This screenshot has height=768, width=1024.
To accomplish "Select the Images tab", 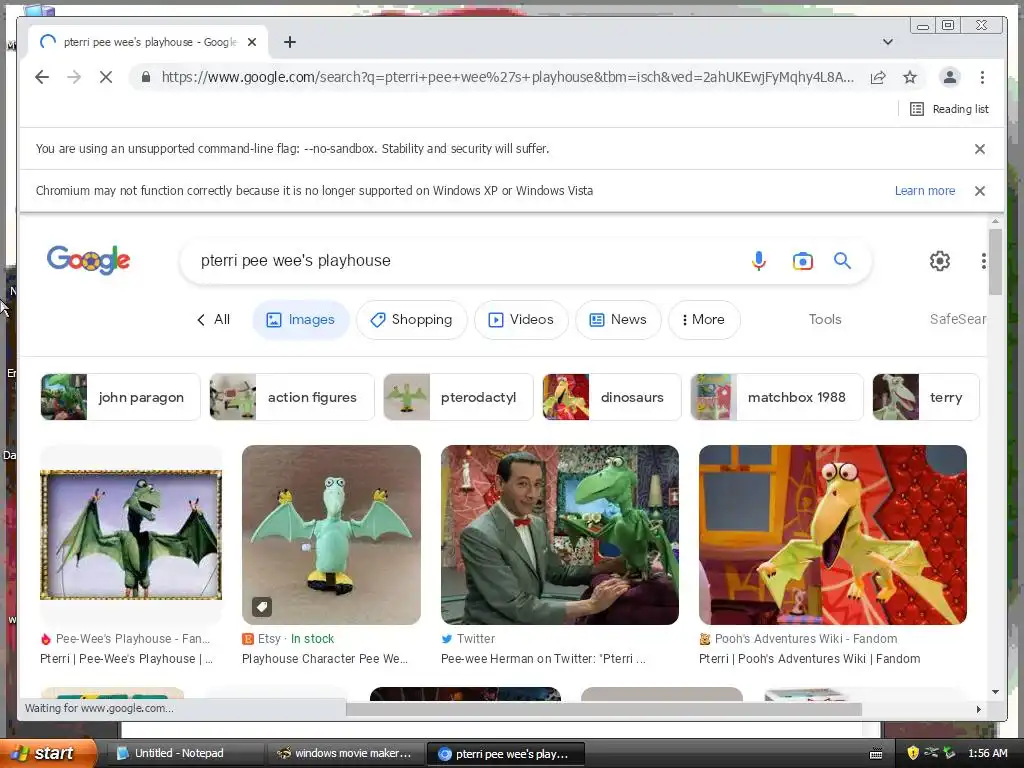I will (x=300, y=319).
